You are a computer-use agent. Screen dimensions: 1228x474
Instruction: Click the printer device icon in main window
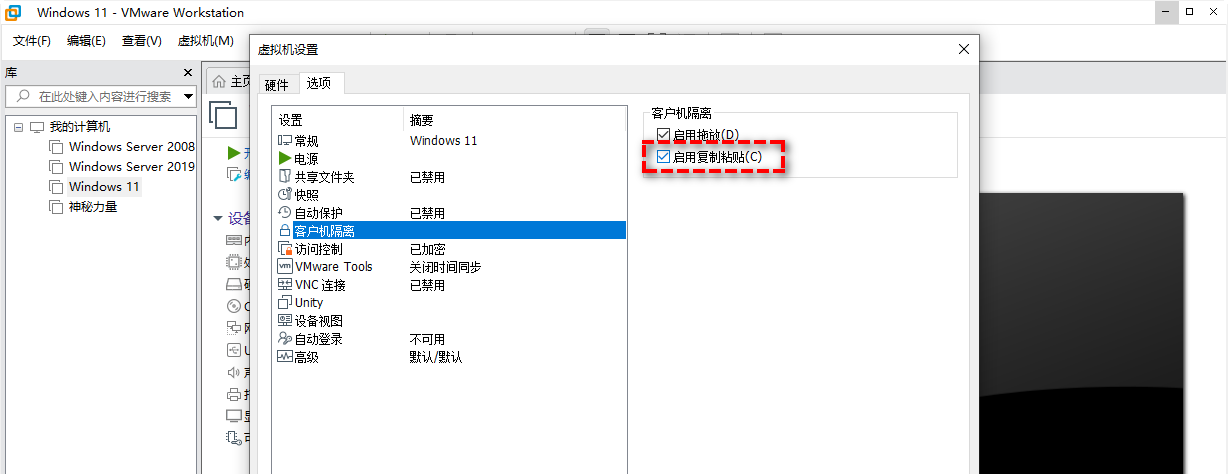[x=235, y=394]
